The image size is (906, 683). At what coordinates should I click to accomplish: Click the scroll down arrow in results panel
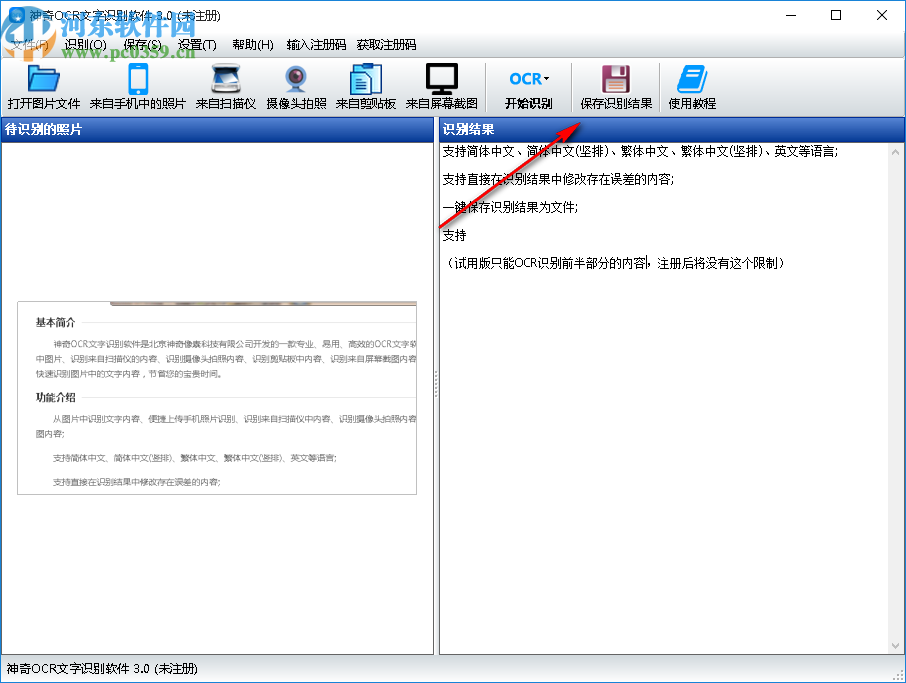pyautogui.click(x=895, y=645)
